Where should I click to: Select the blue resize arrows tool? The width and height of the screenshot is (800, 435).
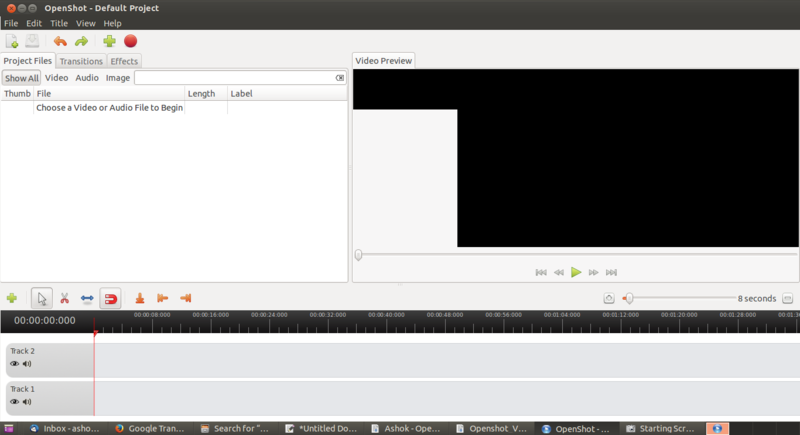(x=87, y=298)
